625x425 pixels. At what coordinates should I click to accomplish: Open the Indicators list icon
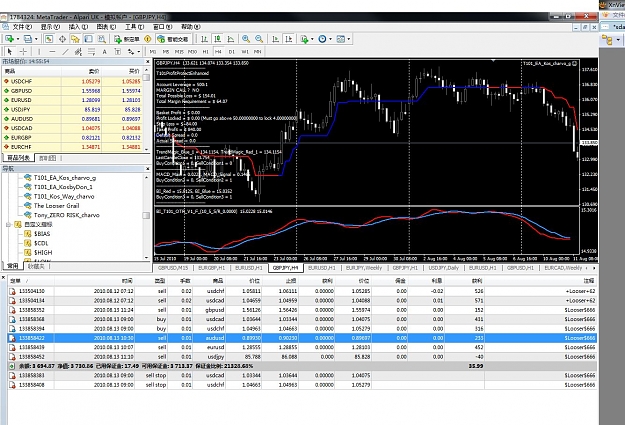(x=304, y=39)
